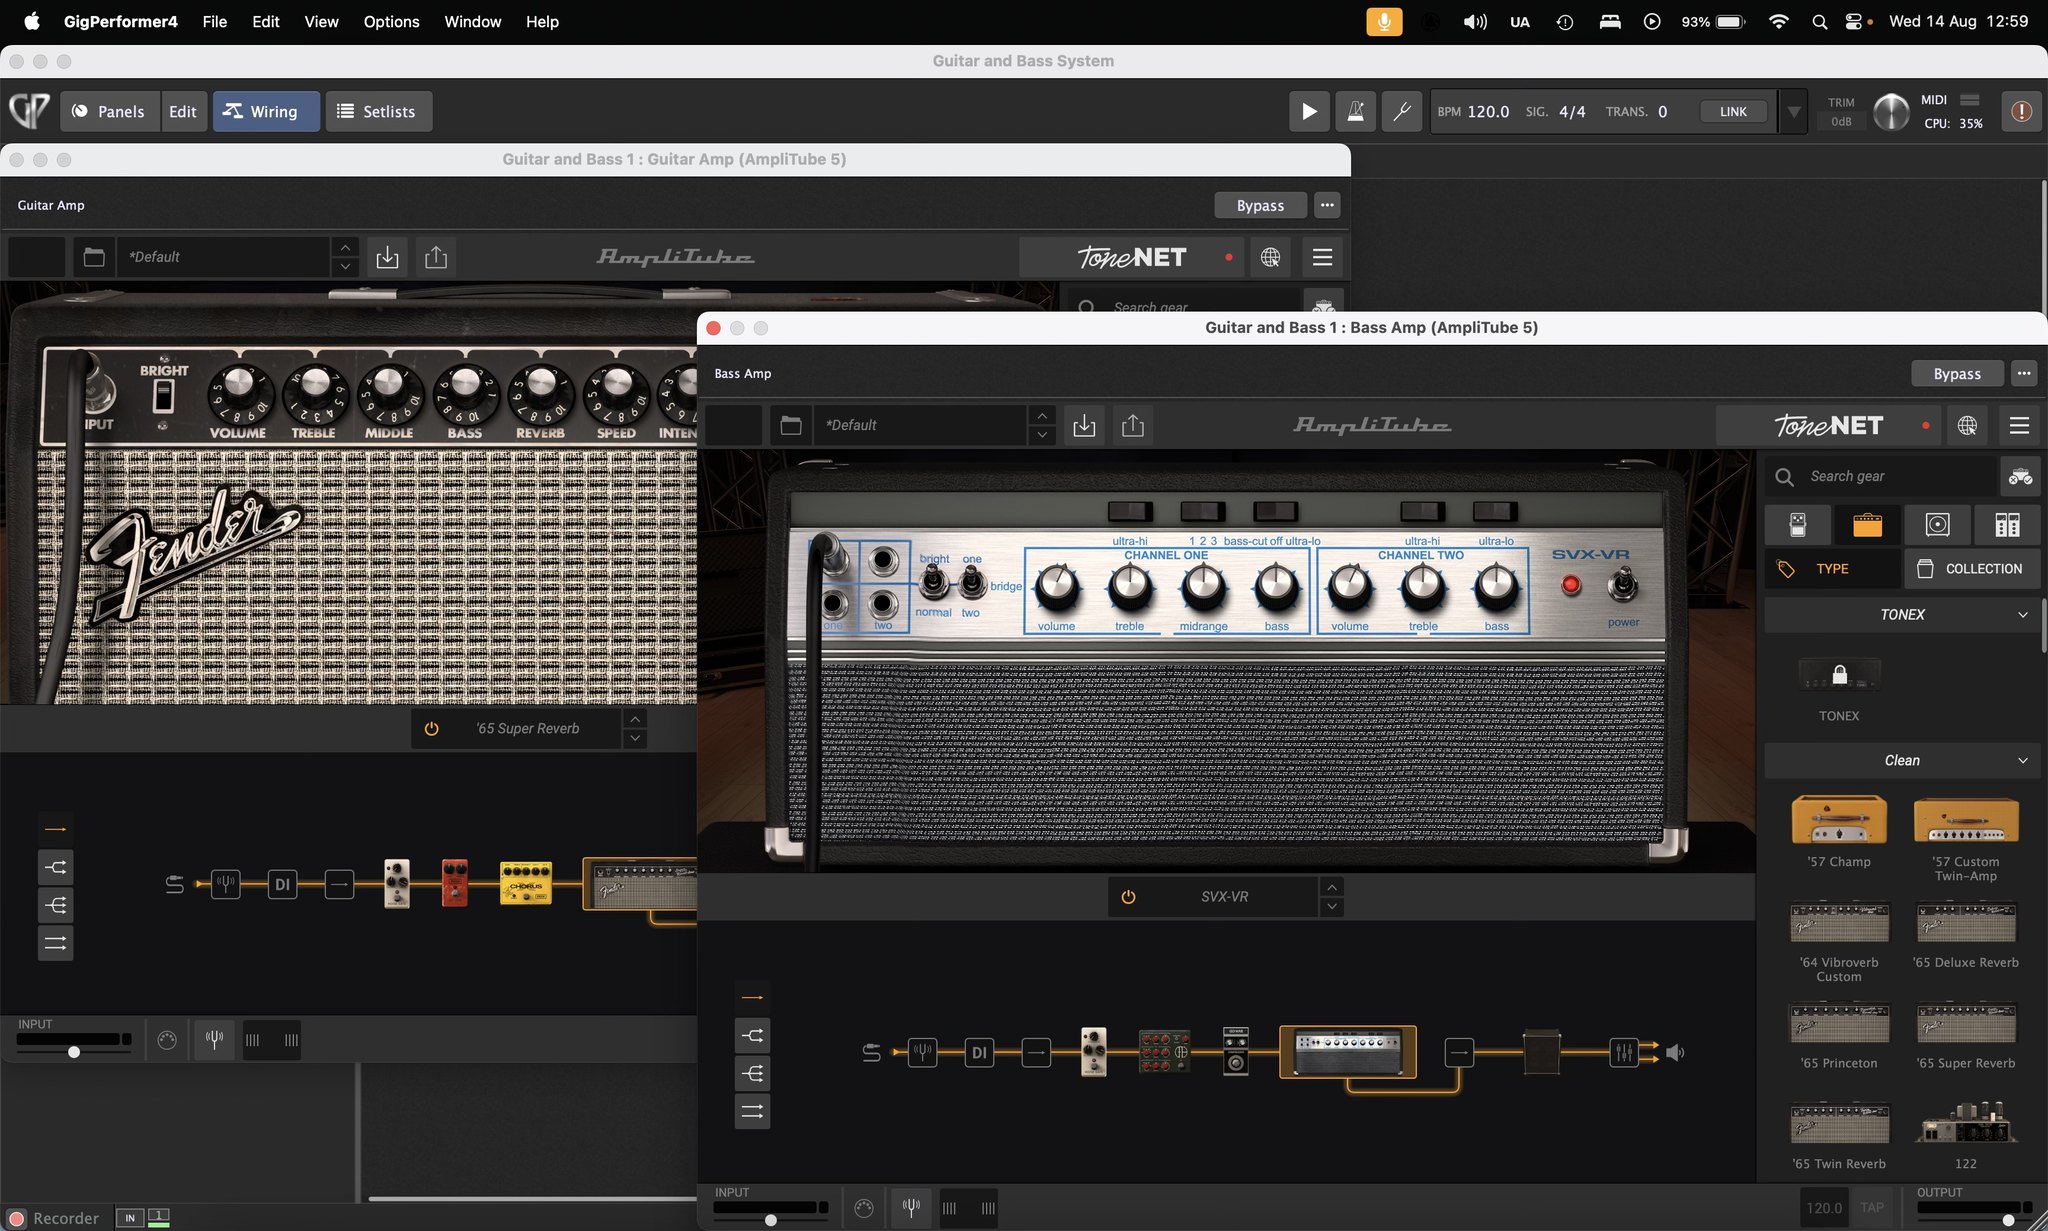
Task: Open the preset folder icon in the Bass Amp window
Action: click(x=791, y=425)
